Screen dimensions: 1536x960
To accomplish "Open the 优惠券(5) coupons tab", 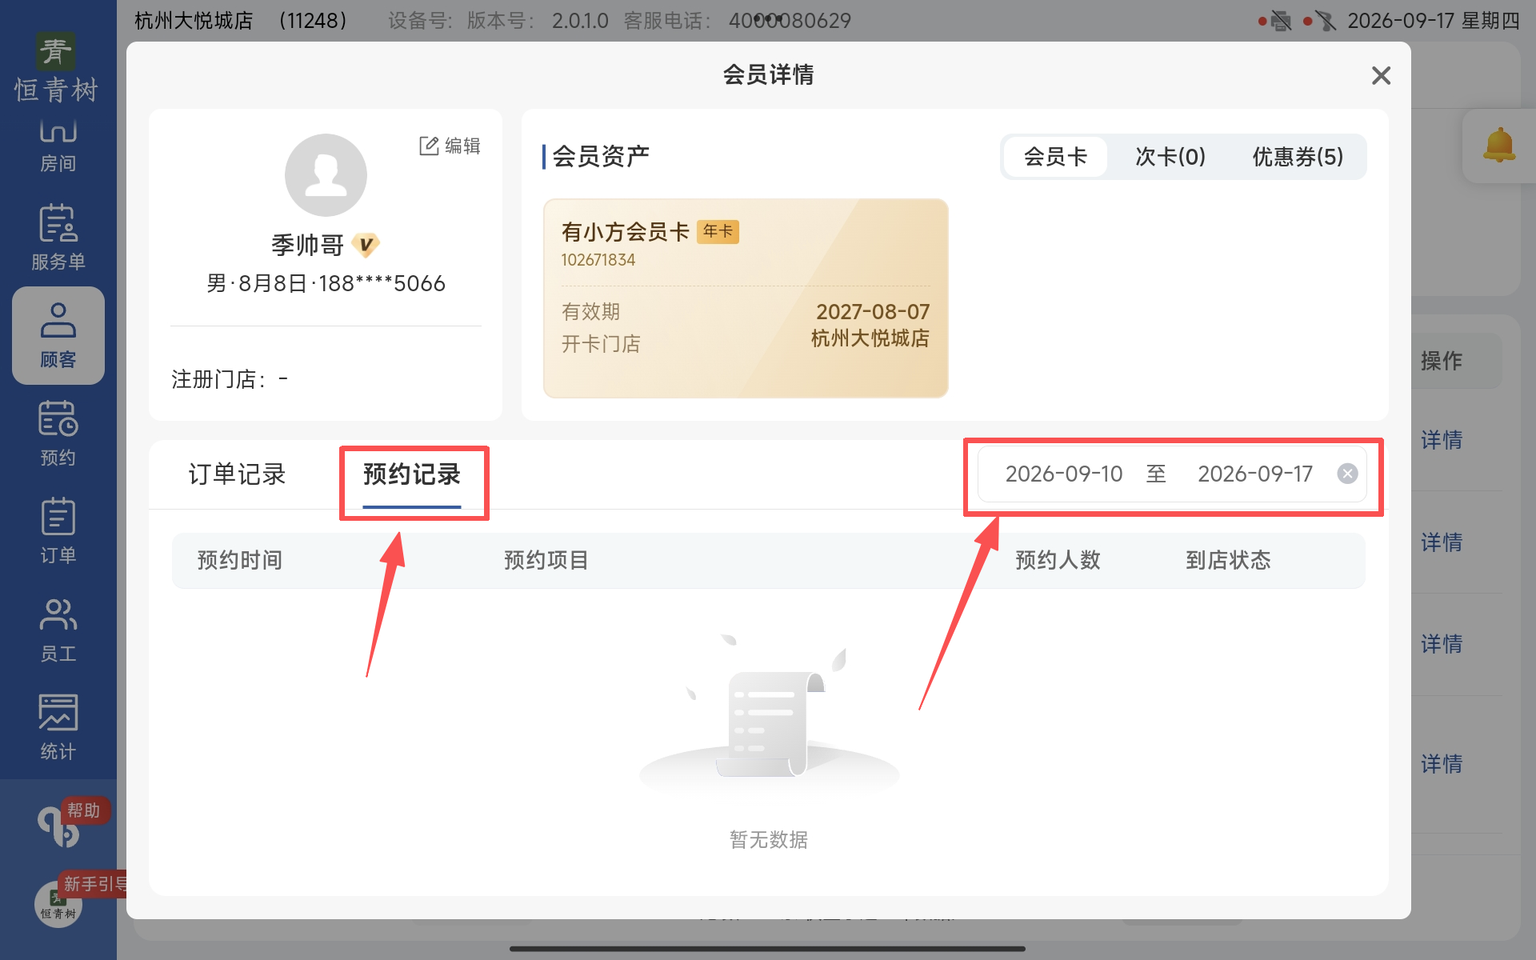I will [1298, 157].
